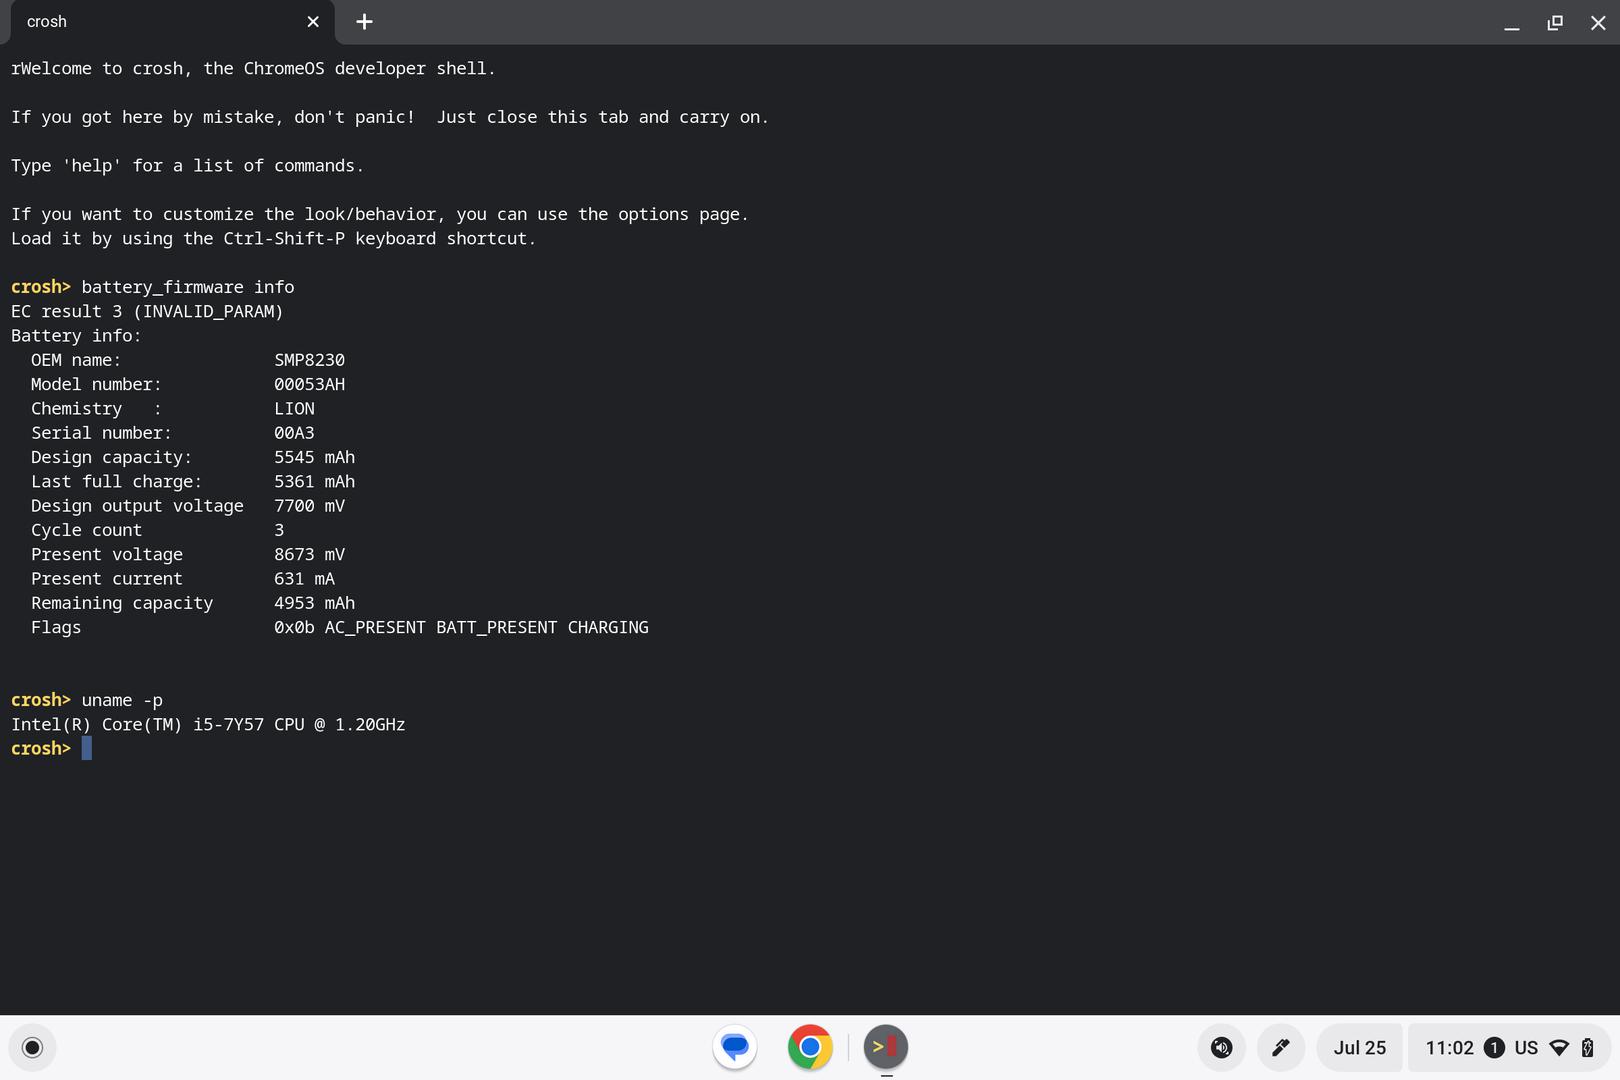1620x1080 pixels.
Task: Click the 'Design capacity:' label
Action: [111, 457]
